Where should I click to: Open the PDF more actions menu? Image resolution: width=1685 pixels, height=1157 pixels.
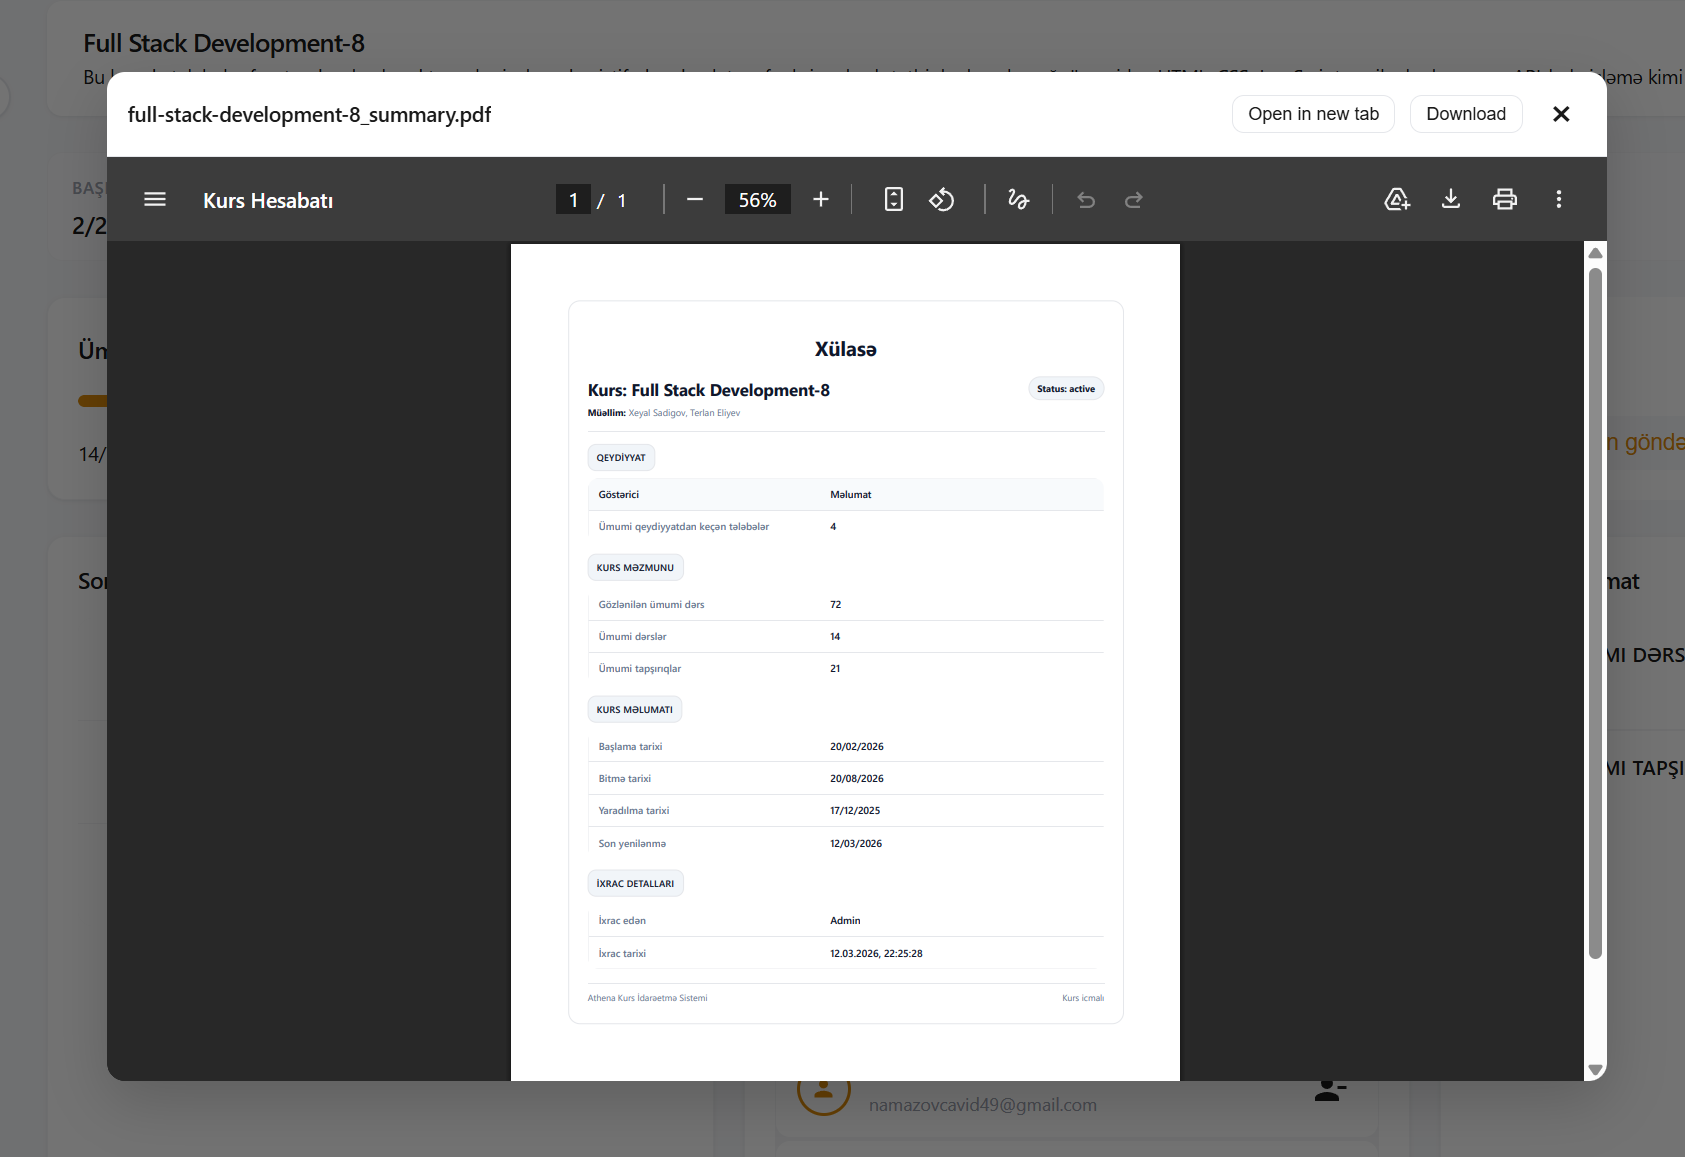pos(1558,200)
